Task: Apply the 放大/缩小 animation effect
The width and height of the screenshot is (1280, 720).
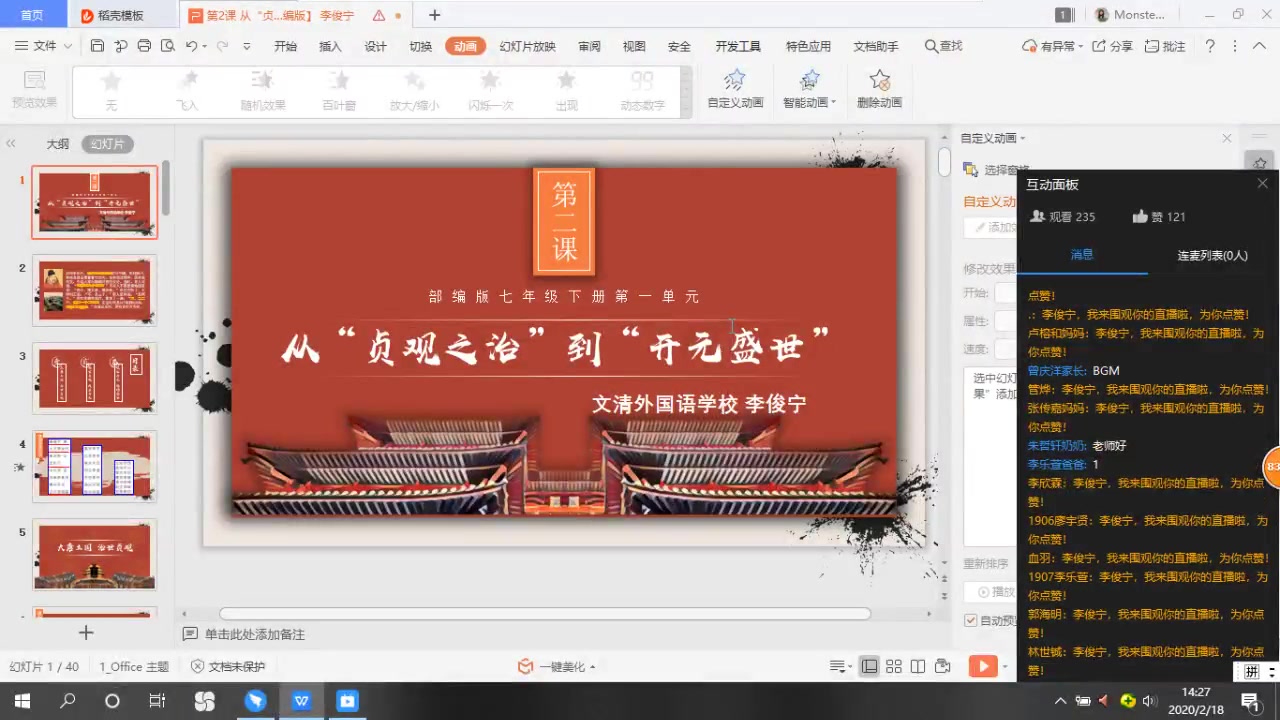Action: coord(414,90)
